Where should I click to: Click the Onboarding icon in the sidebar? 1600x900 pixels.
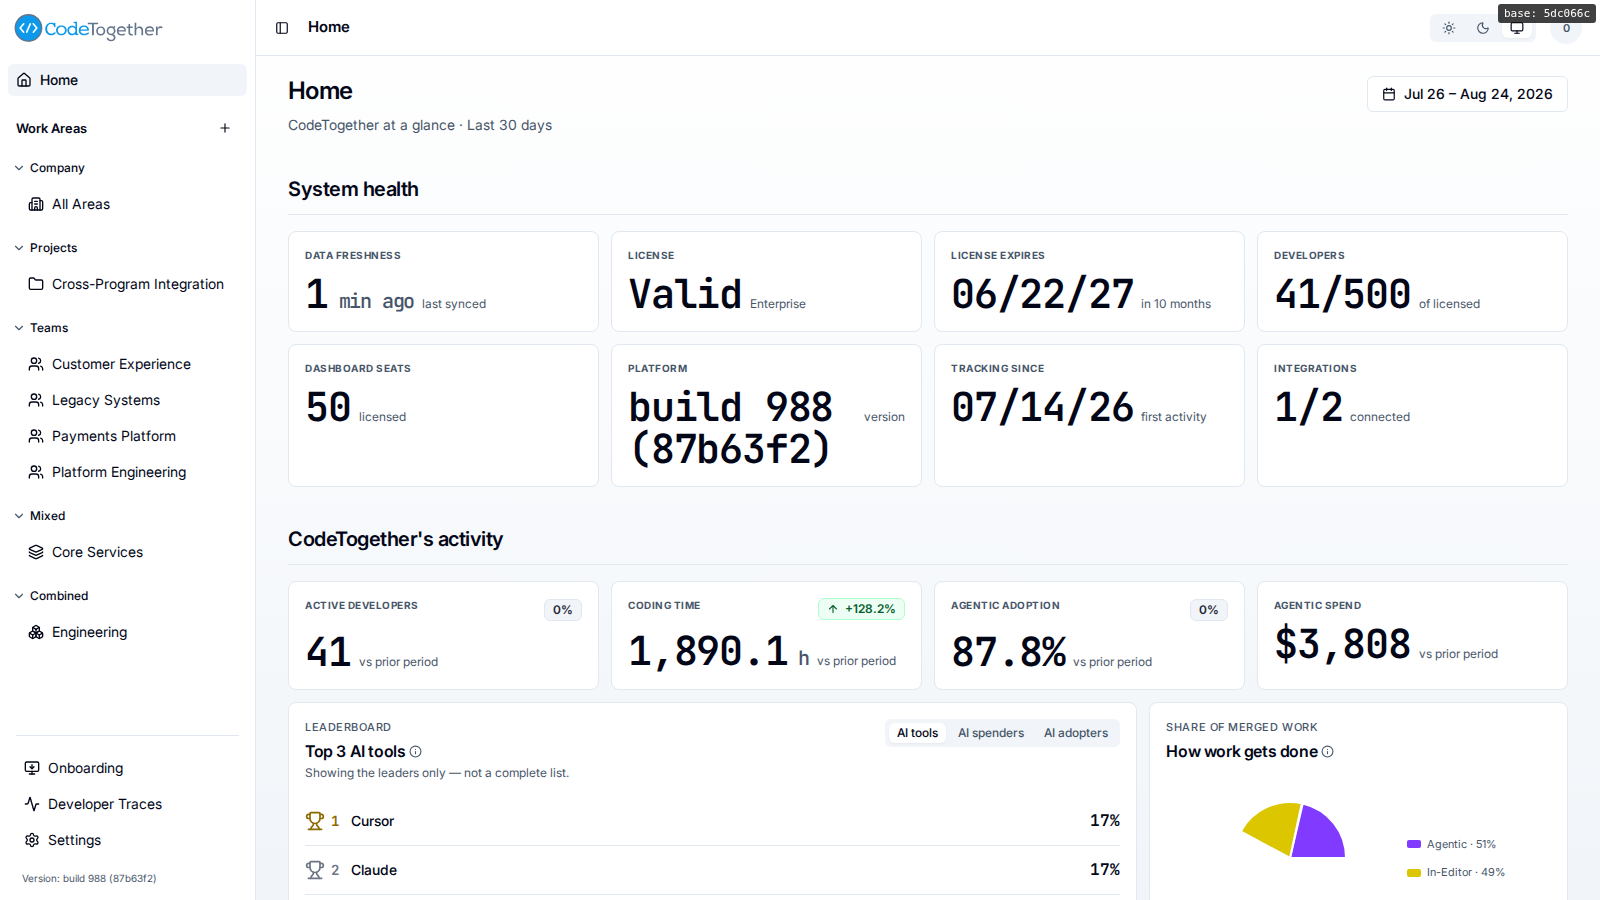(x=32, y=768)
